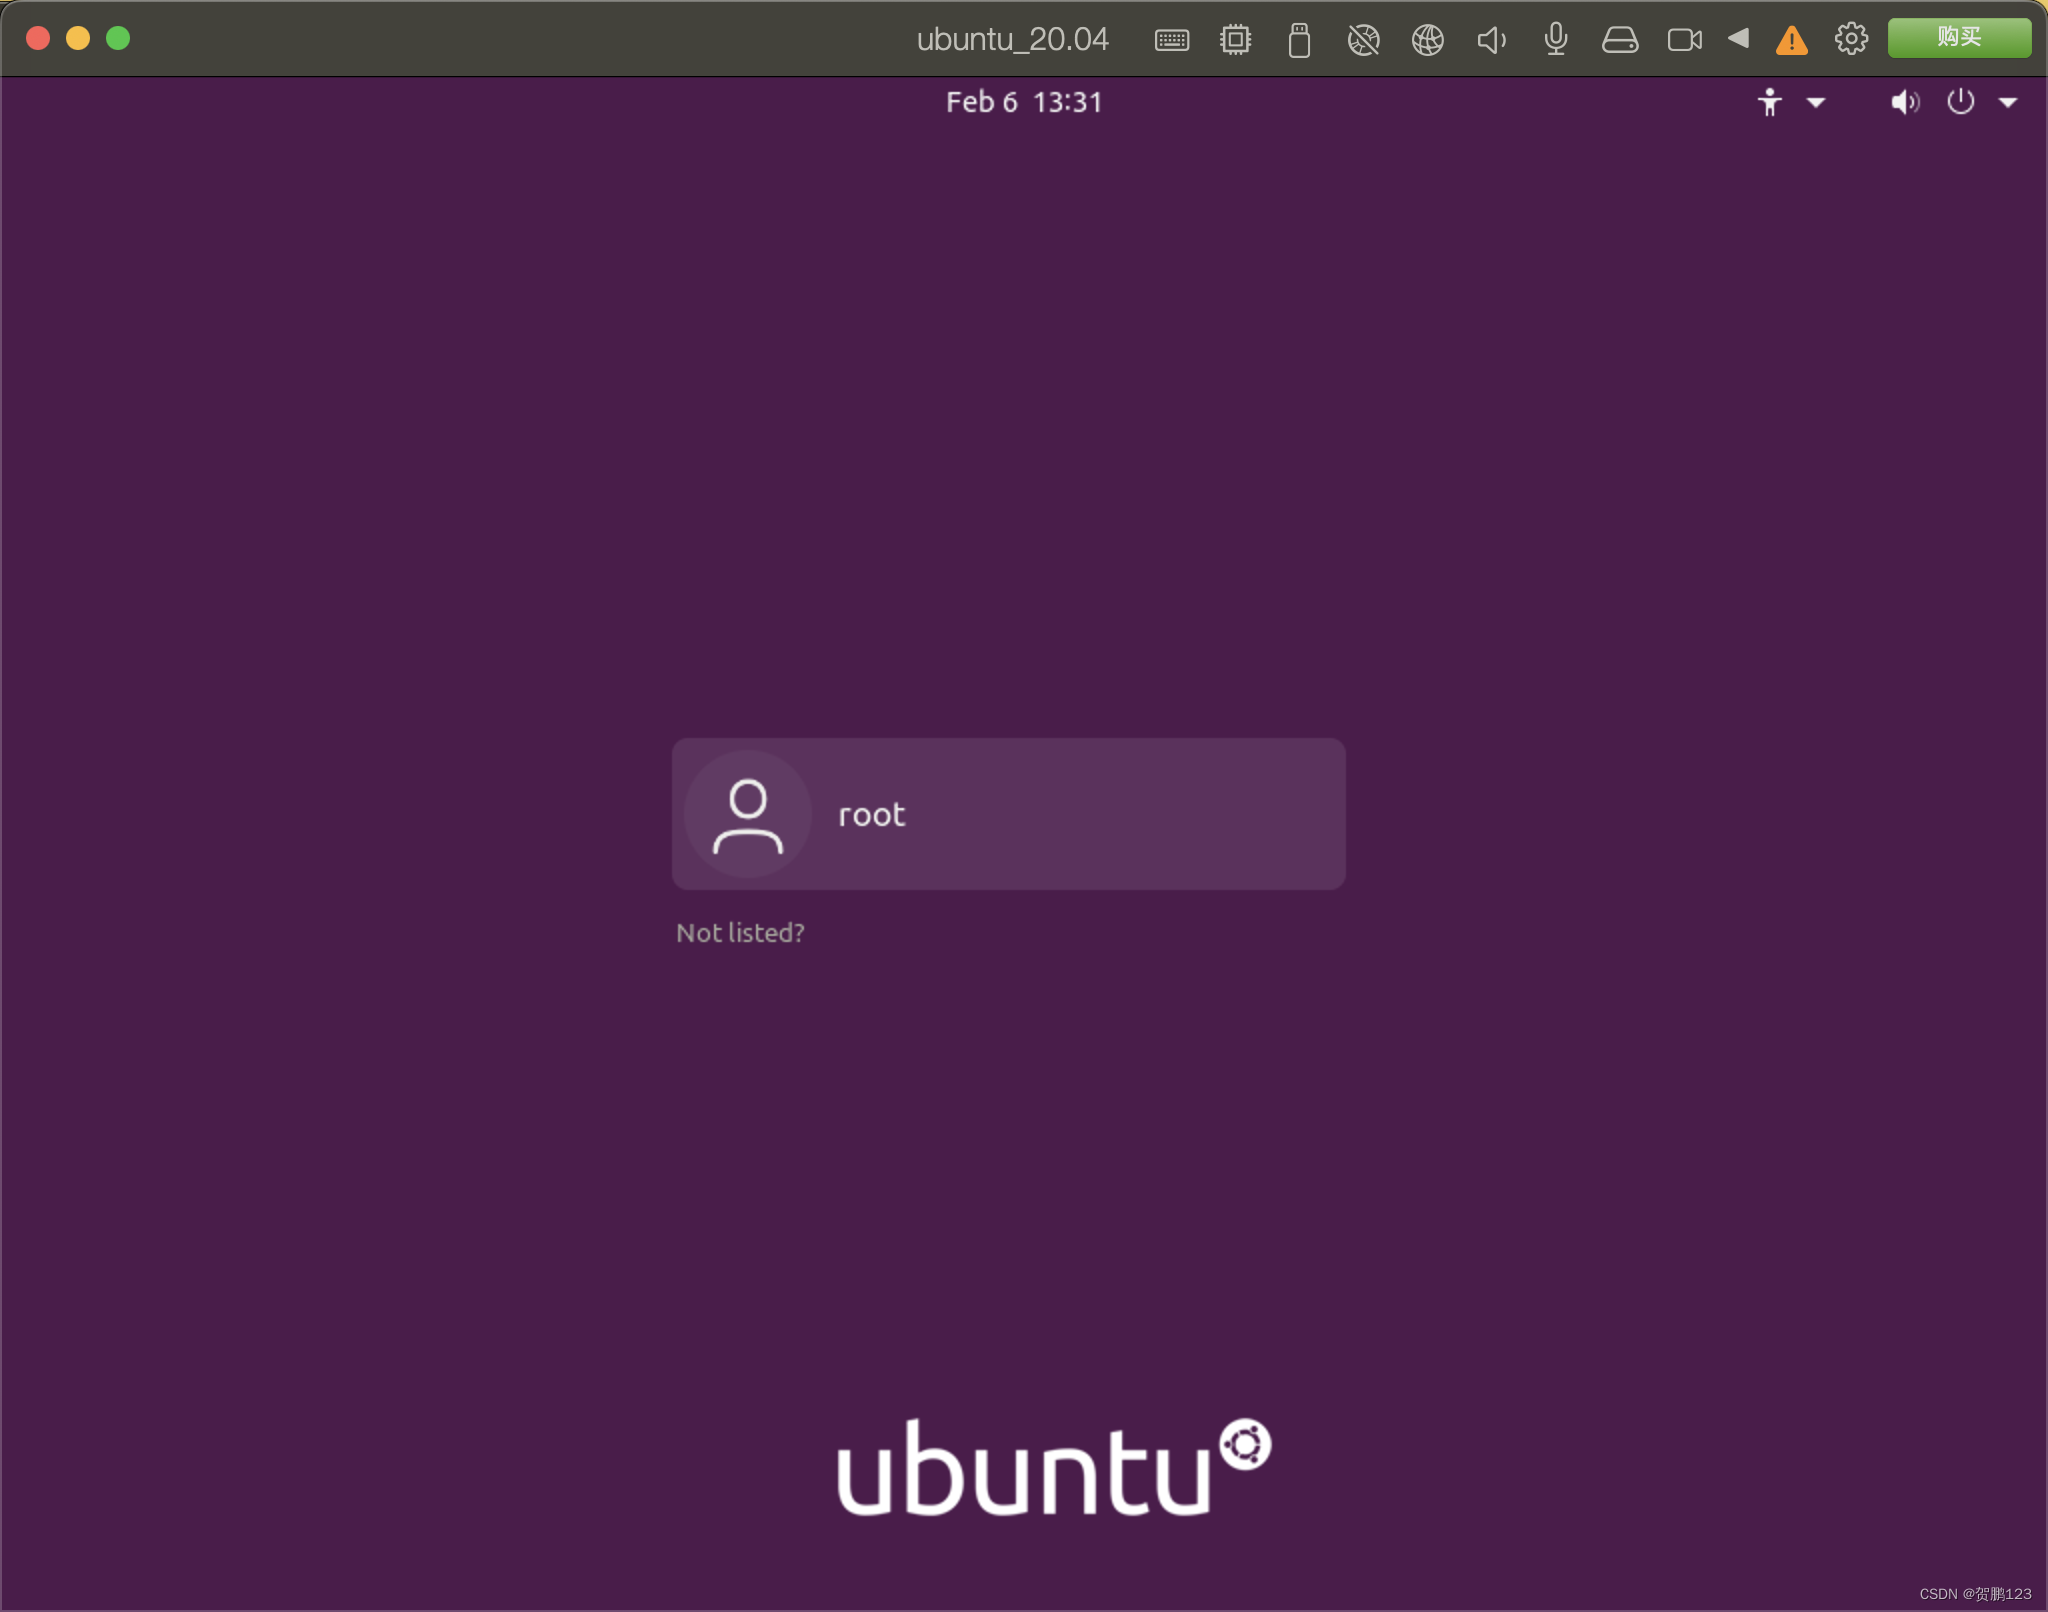Screen dimensions: 2048x1612
Task: Click the hard disk drive icon
Action: (1619, 40)
